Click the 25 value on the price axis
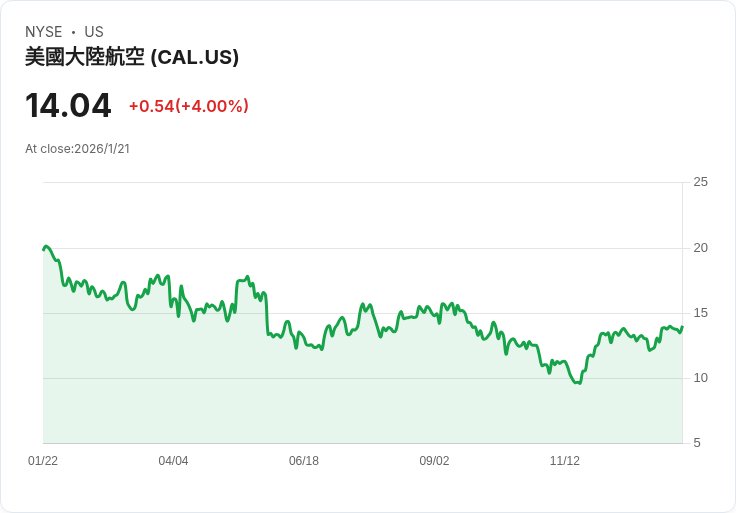 tap(700, 182)
